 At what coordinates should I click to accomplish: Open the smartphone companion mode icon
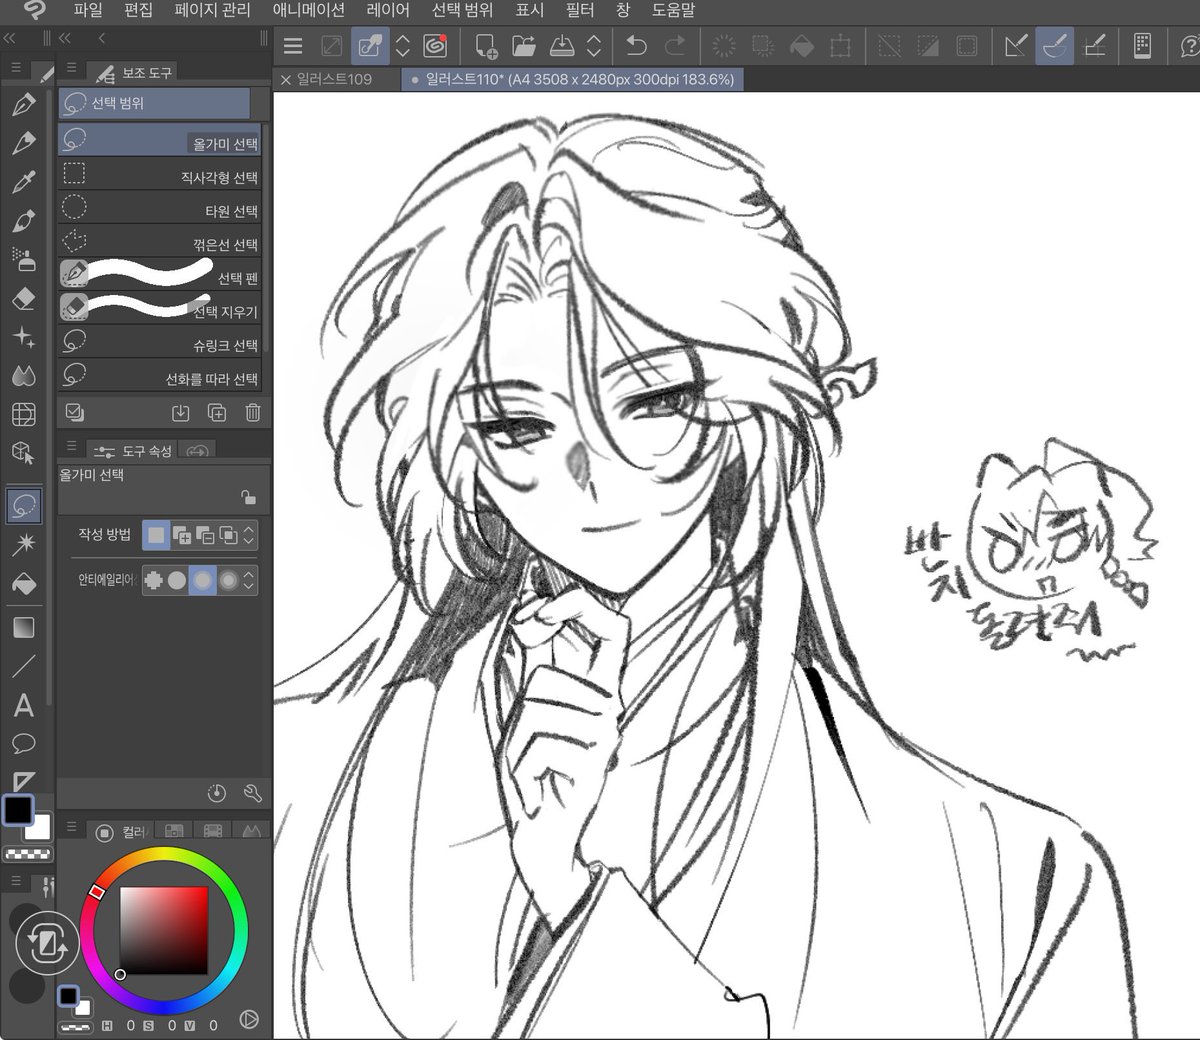coord(1143,46)
